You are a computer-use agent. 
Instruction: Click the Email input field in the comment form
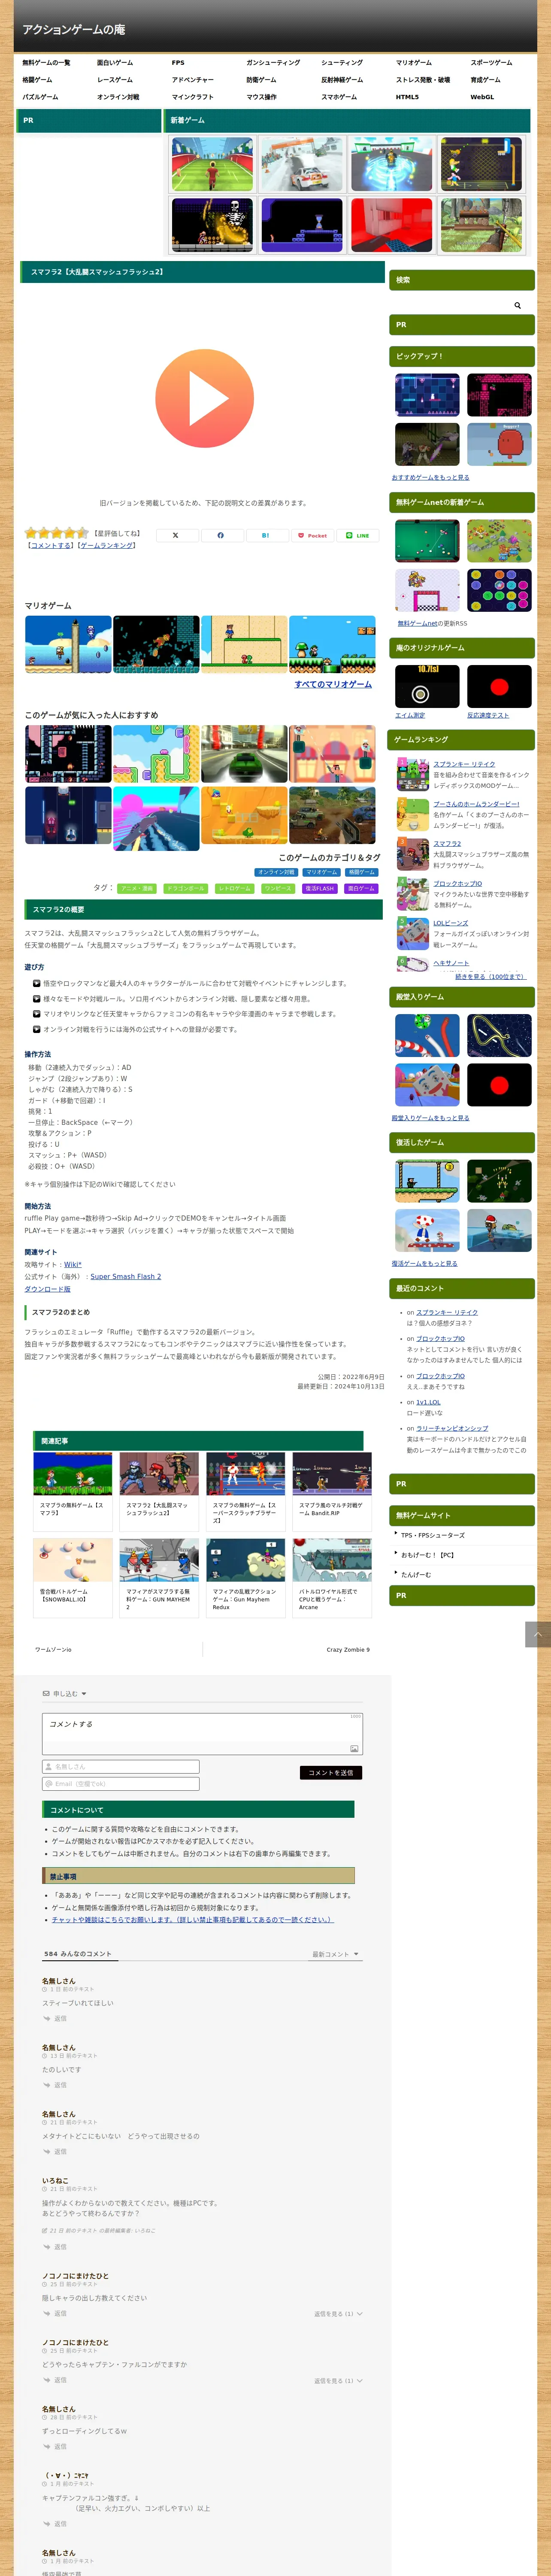pyautogui.click(x=121, y=1784)
